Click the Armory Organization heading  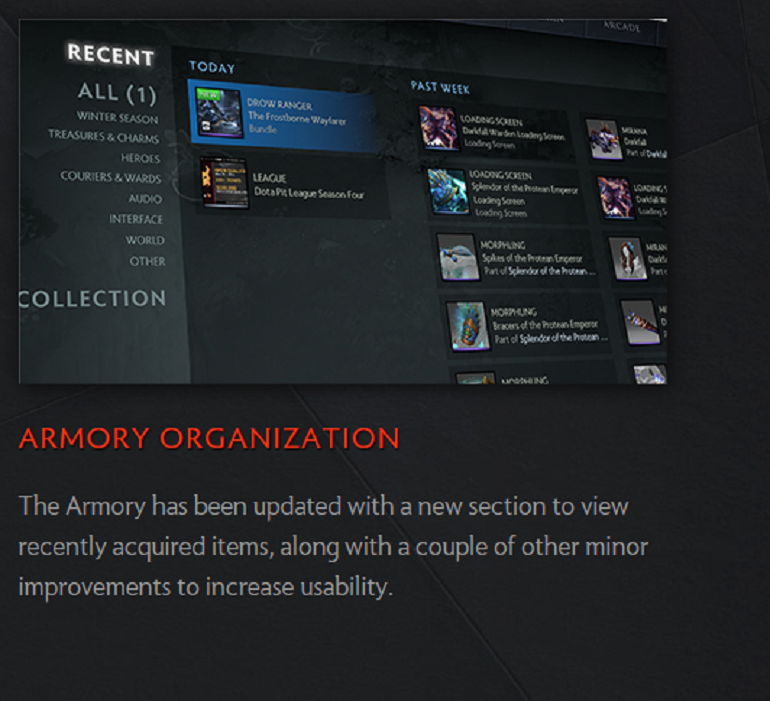209,438
